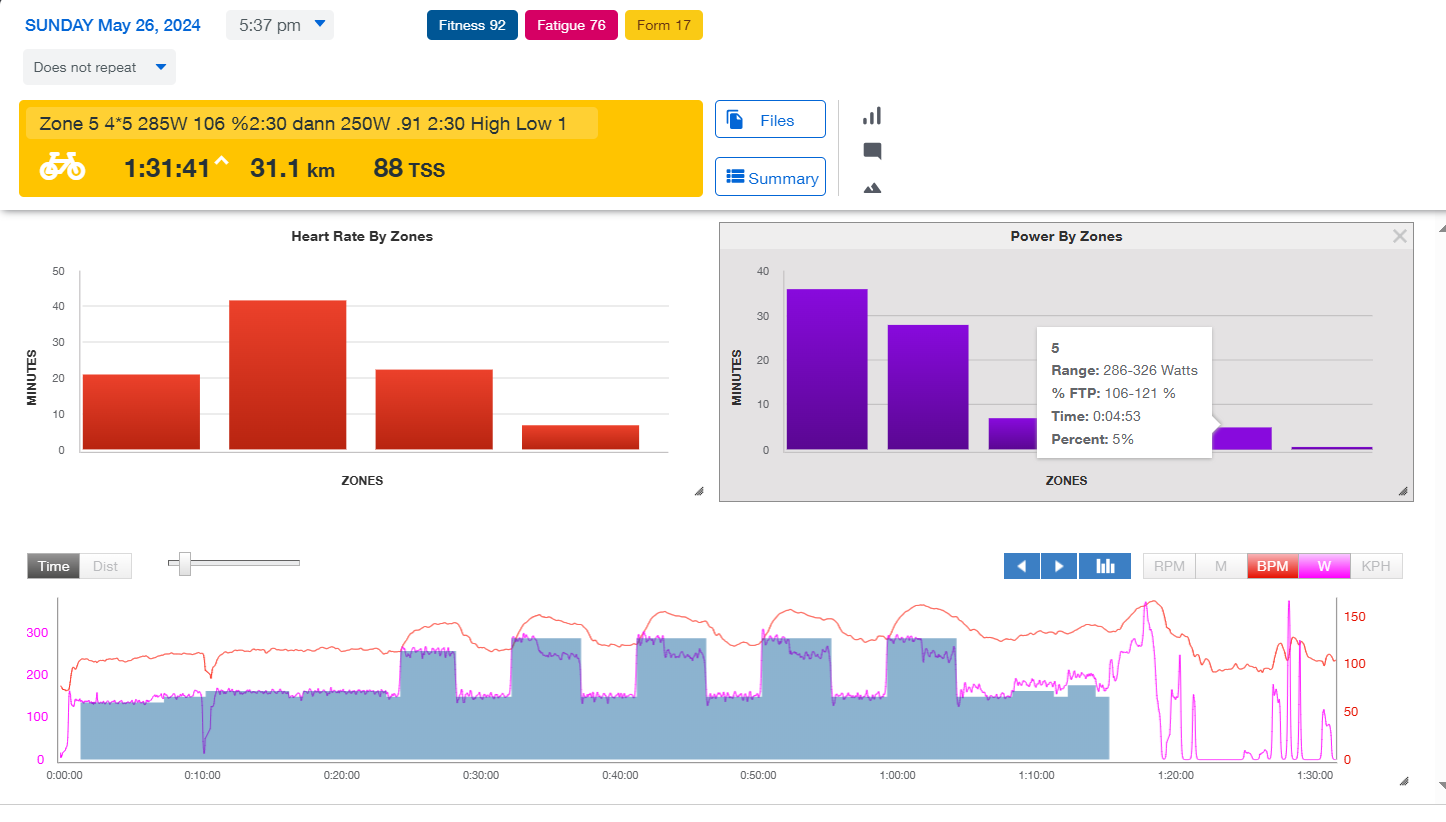The height and width of the screenshot is (822, 1446).
Task: Toggle BPM heart rate channel off
Action: tap(1272, 566)
